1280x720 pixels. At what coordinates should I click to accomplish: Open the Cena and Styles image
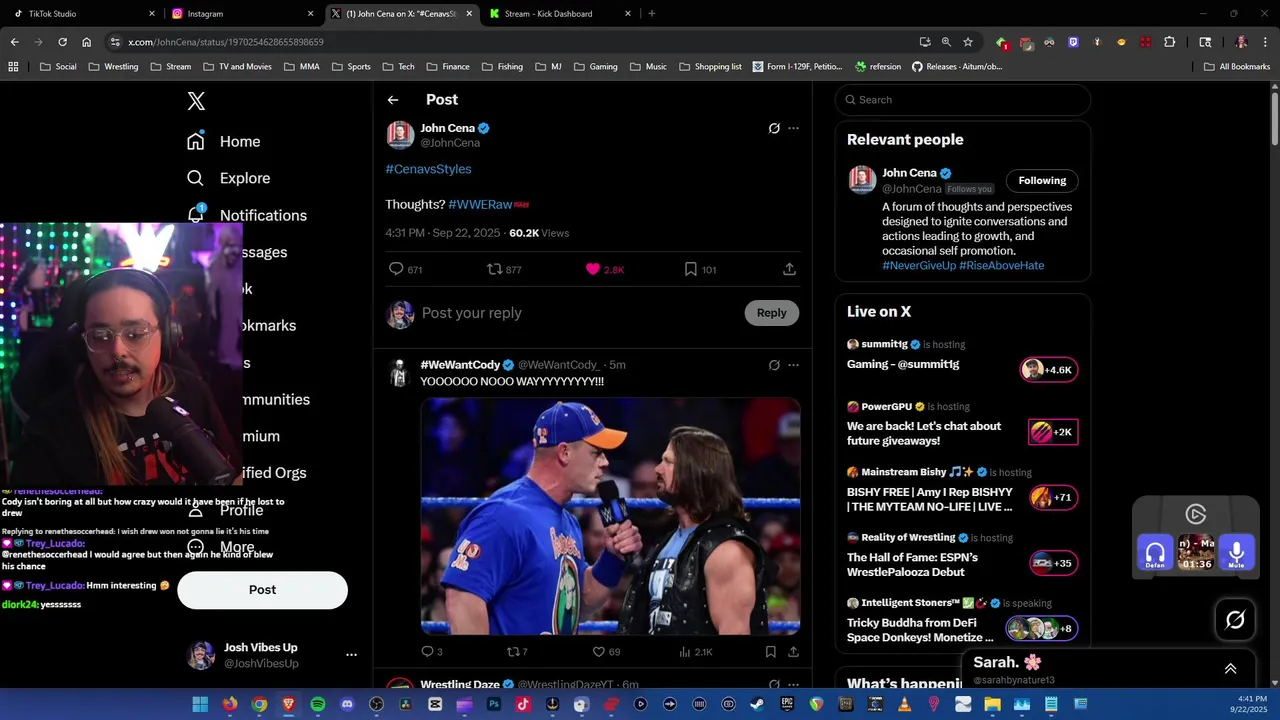[x=610, y=516]
